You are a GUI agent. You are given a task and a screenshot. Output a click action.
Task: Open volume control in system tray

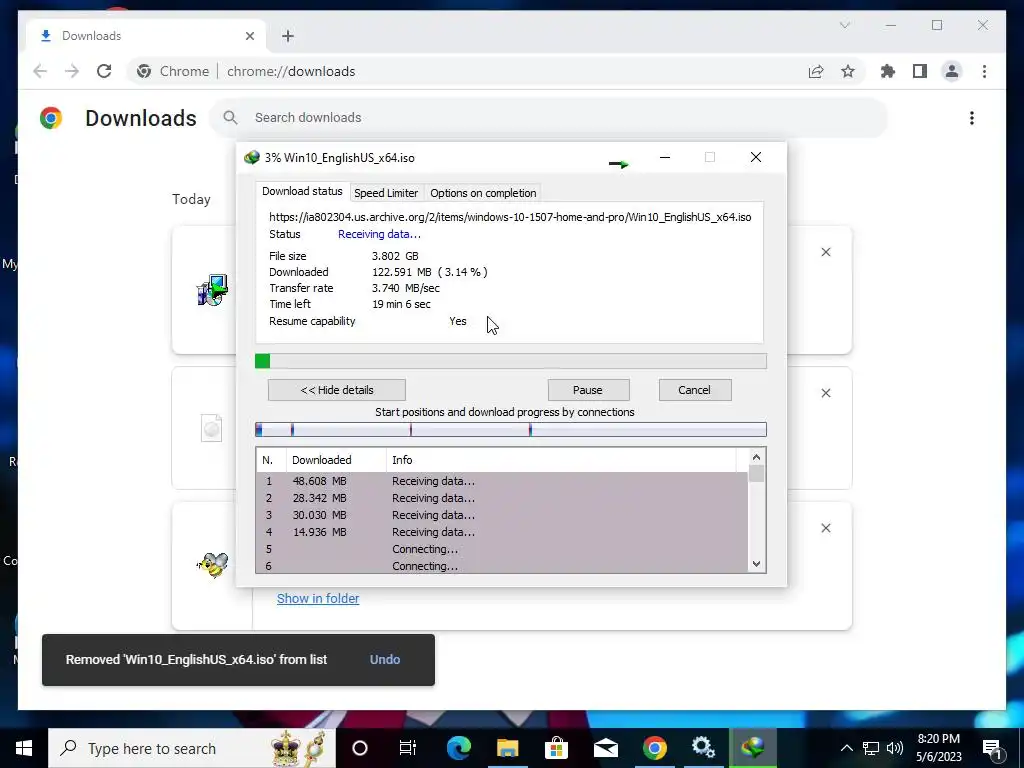click(895, 748)
